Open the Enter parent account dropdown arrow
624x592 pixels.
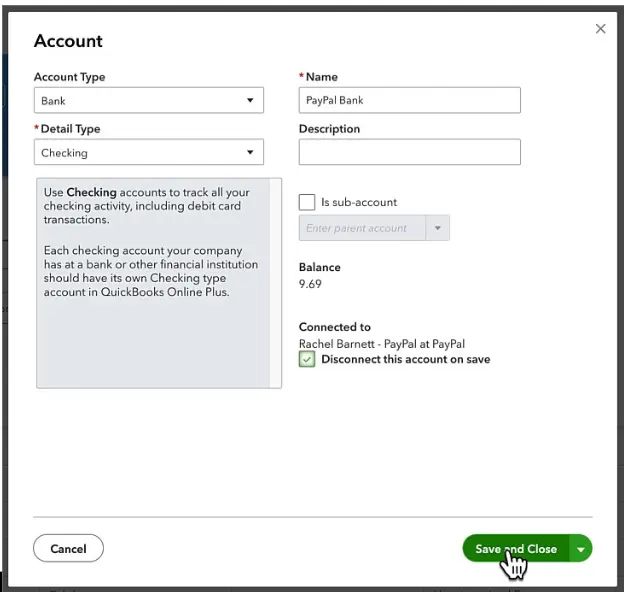coord(438,228)
